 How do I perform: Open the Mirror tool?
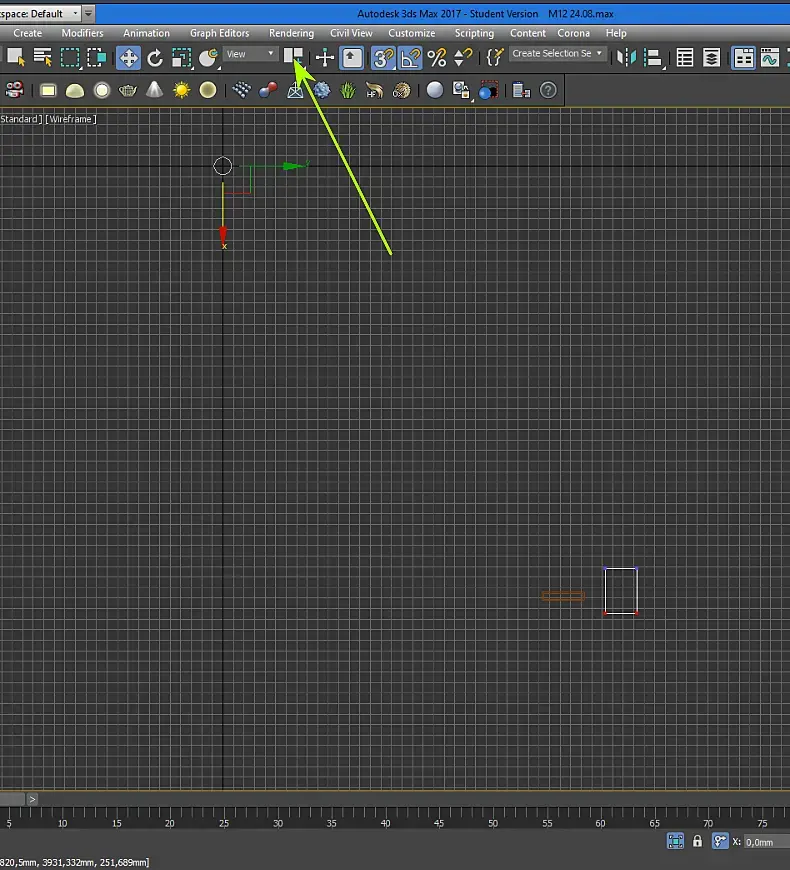pos(627,58)
